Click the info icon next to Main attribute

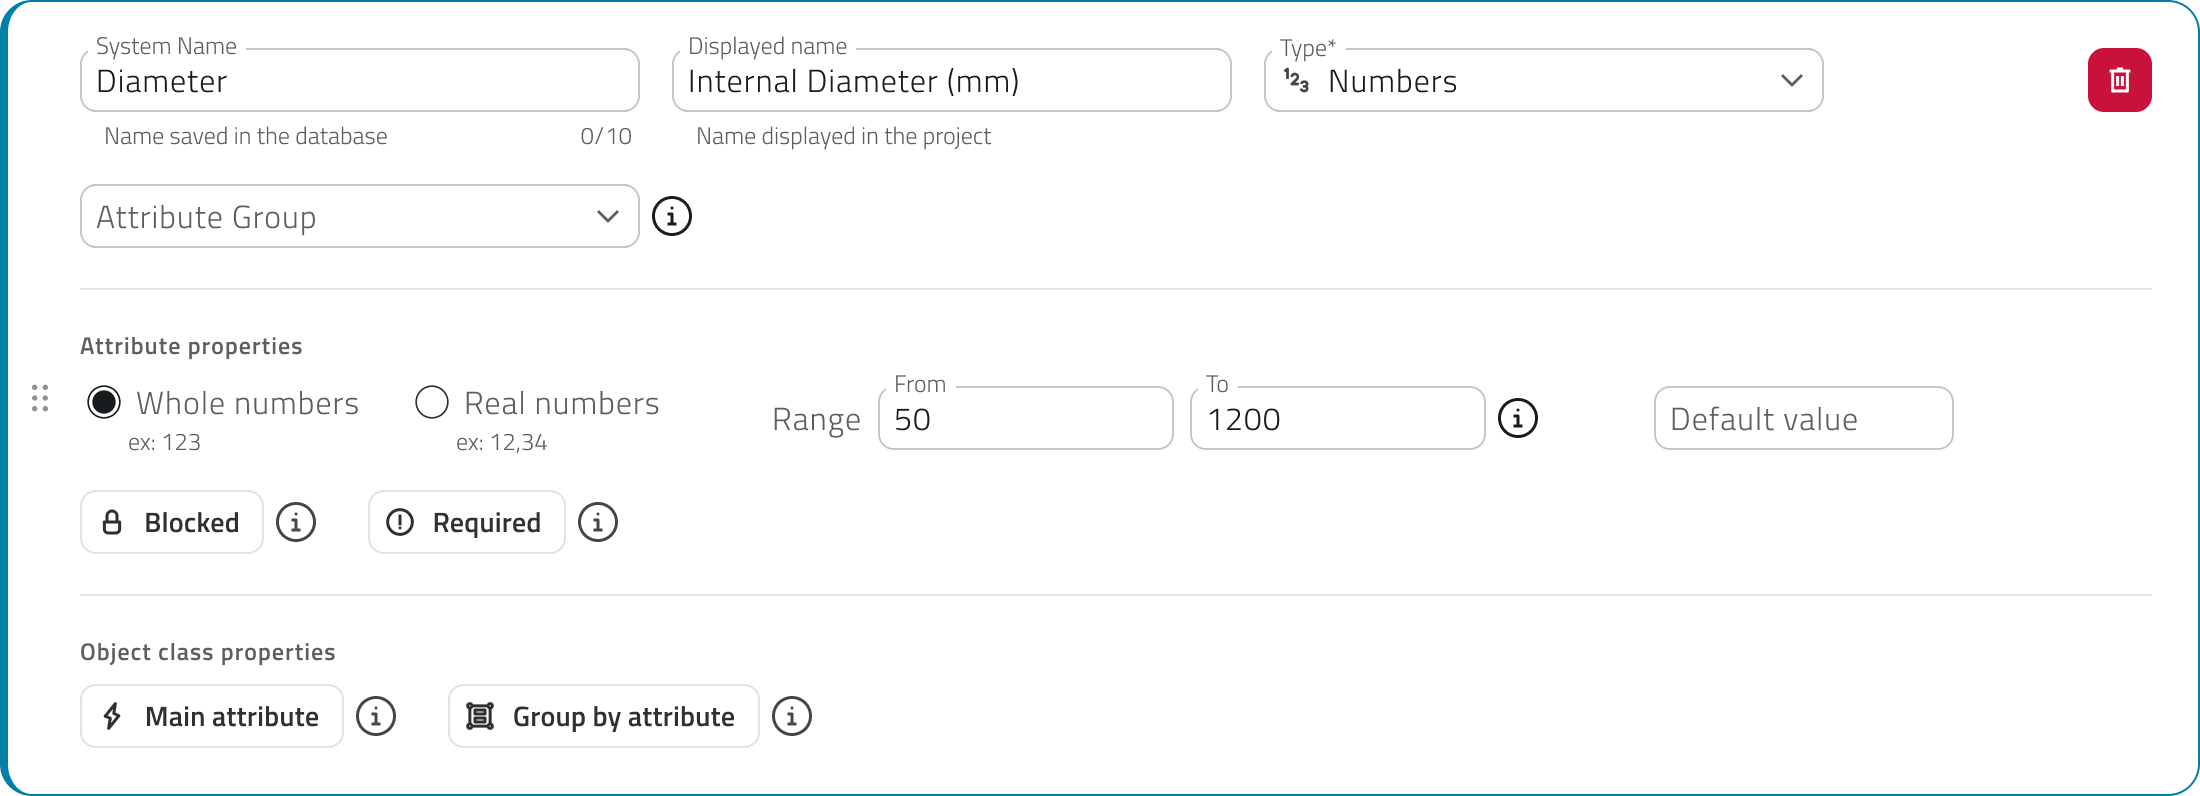375,716
